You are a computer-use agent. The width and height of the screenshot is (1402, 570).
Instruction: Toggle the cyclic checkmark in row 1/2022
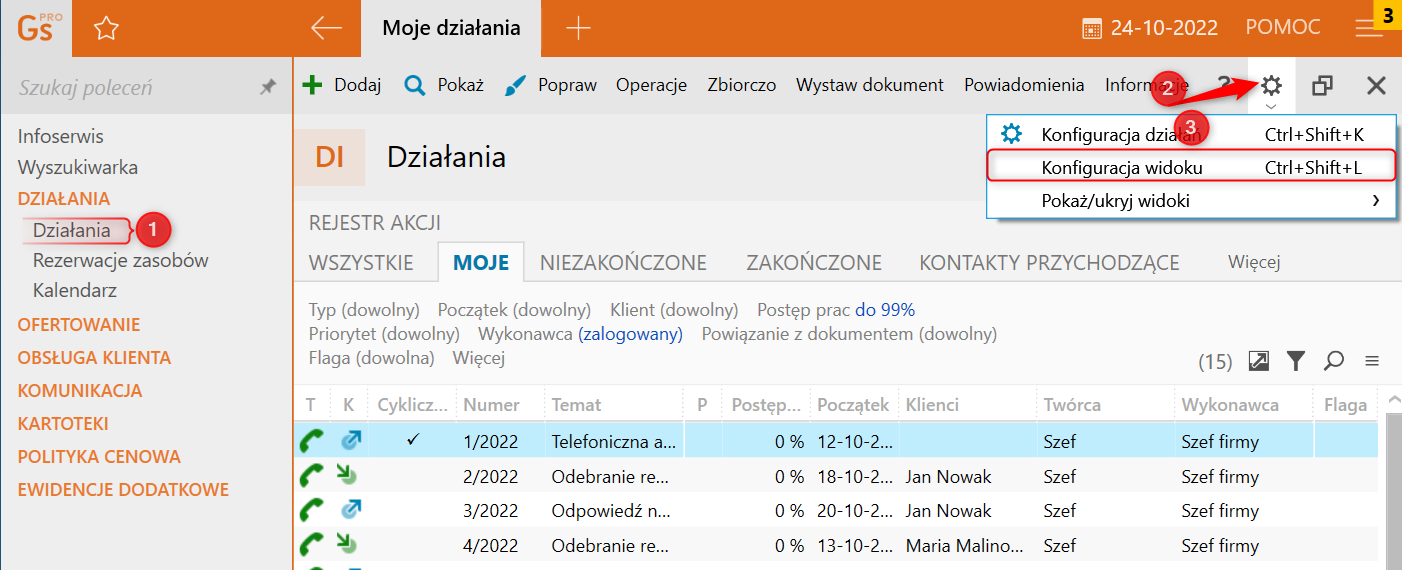(x=414, y=440)
